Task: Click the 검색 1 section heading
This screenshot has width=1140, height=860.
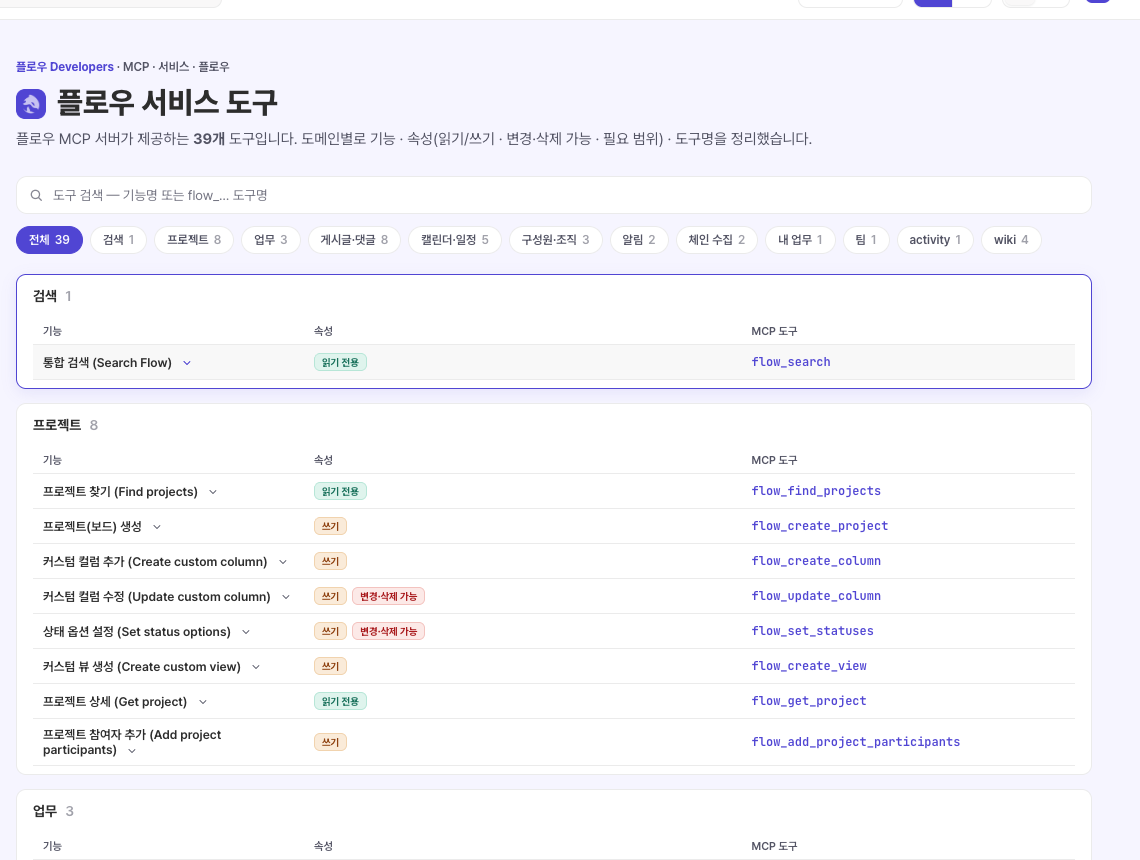Action: 52,296
